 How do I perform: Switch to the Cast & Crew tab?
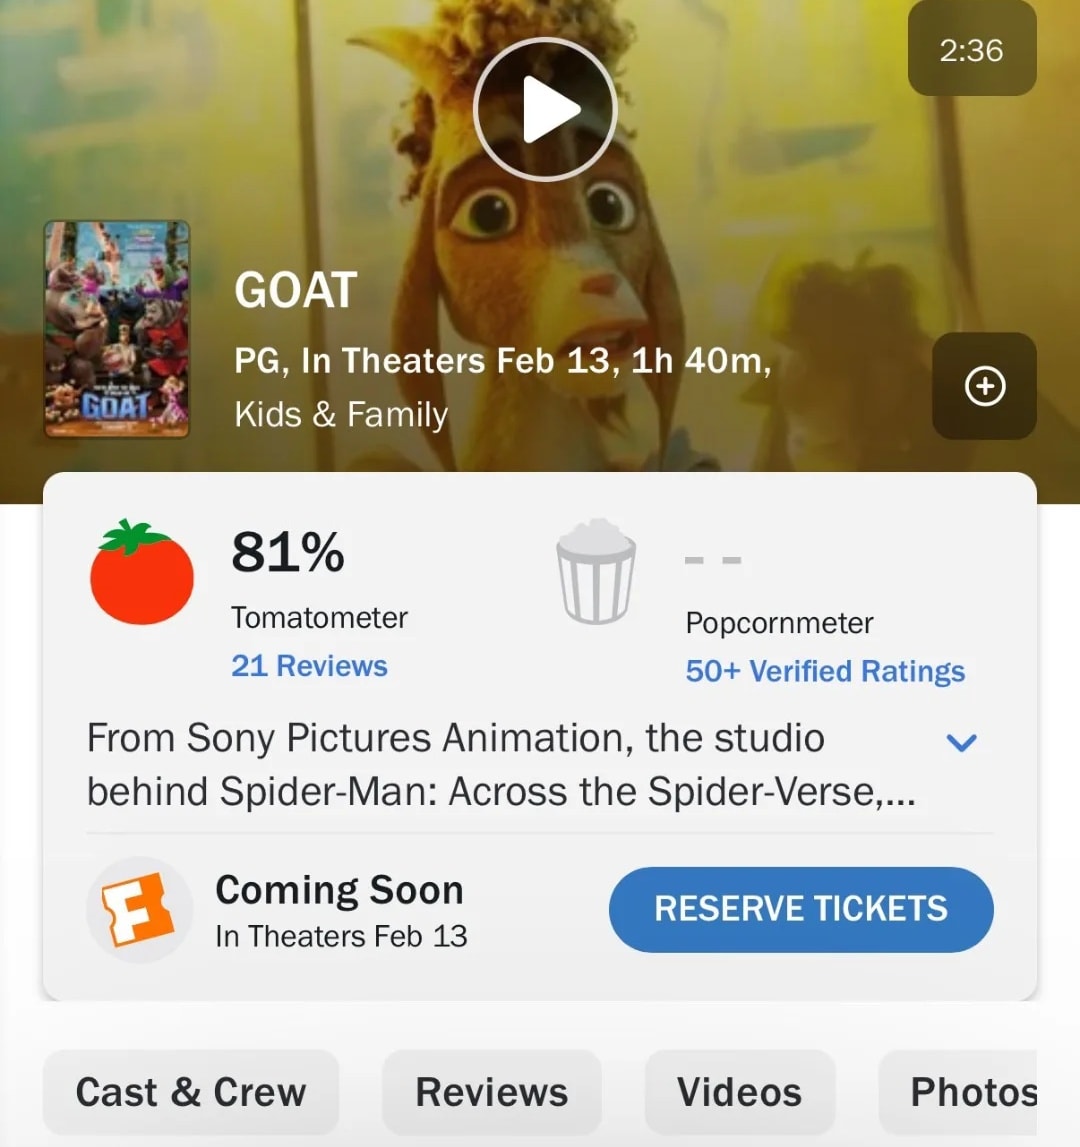[191, 1092]
